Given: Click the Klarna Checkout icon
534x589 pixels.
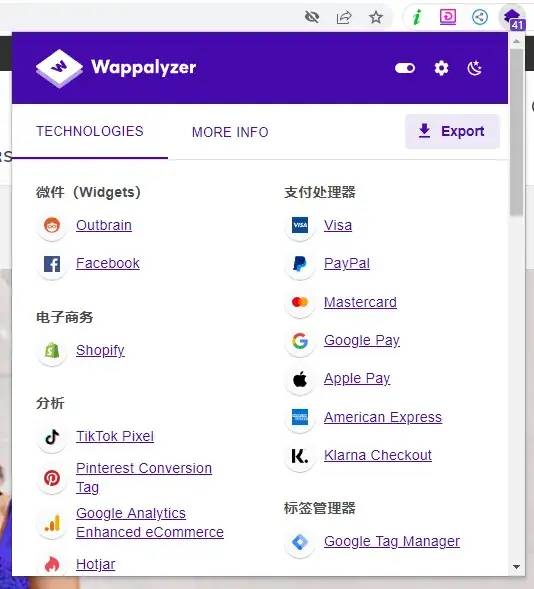Looking at the screenshot, I should [300, 456].
